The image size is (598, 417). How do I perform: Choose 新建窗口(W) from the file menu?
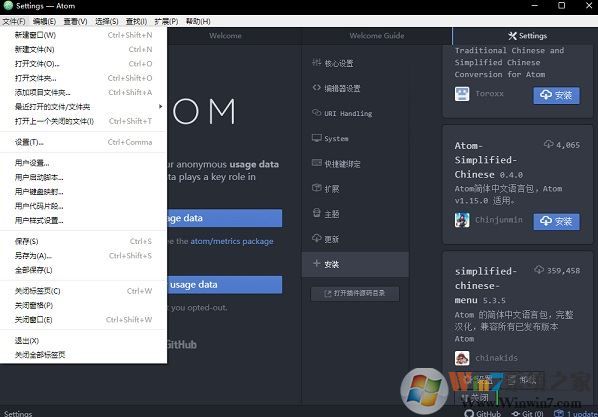[x=83, y=35]
